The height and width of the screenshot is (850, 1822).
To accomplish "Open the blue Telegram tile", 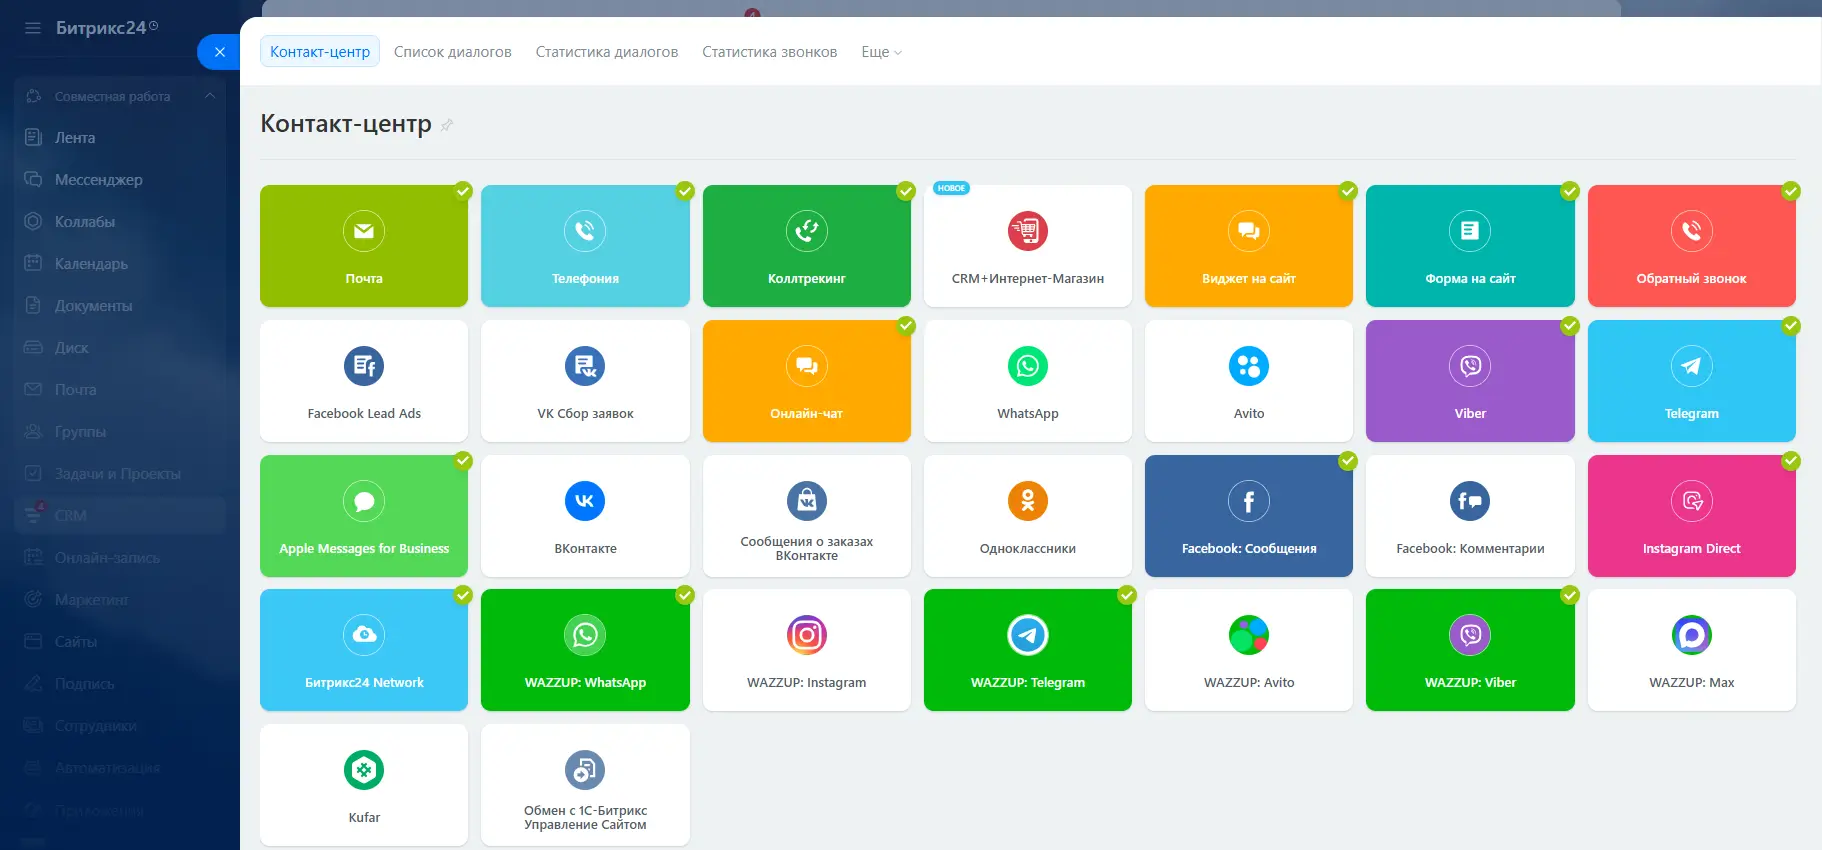I will (1692, 381).
